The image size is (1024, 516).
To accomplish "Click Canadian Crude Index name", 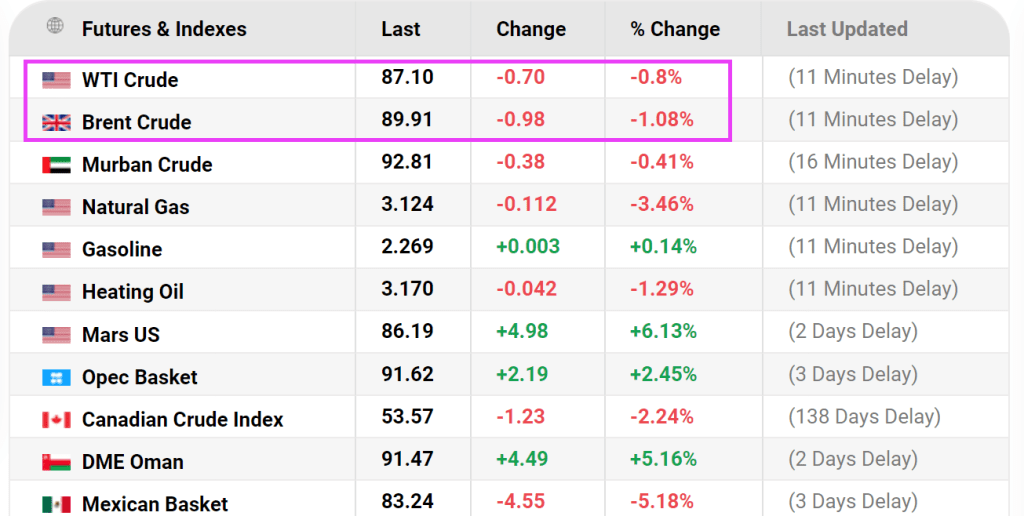I will [183, 420].
